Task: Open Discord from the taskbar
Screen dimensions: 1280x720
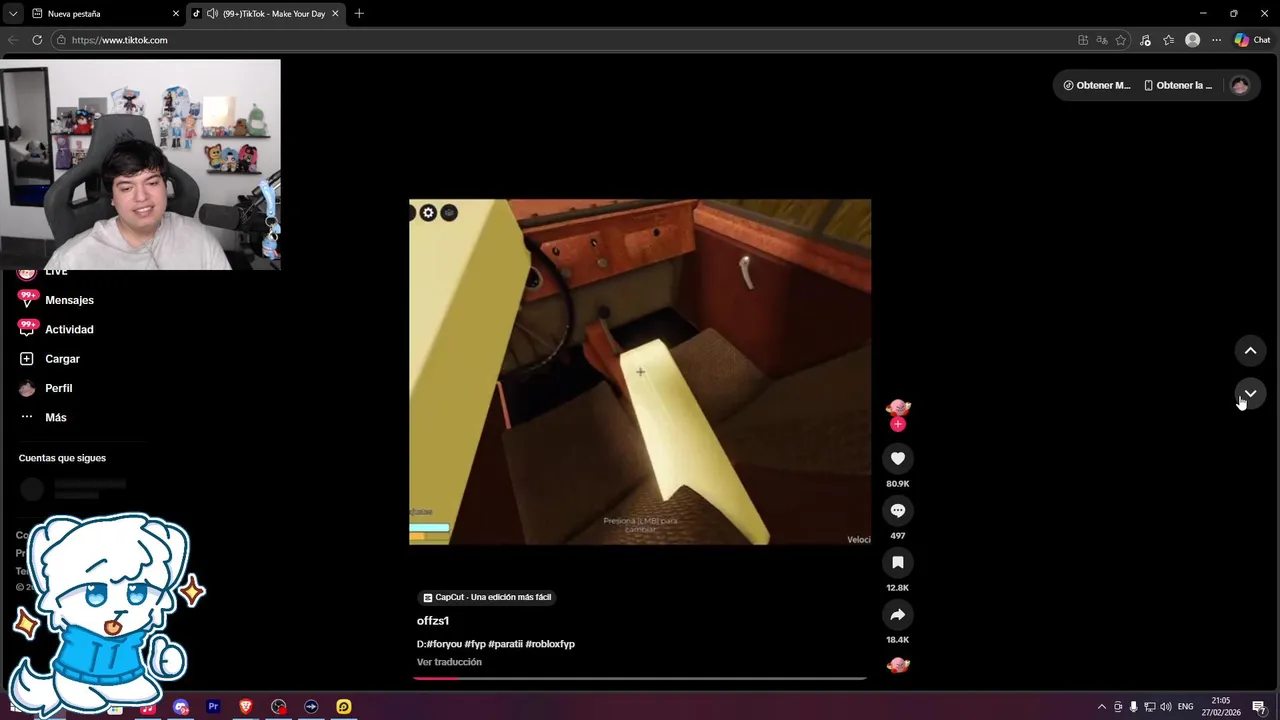Action: [181, 707]
